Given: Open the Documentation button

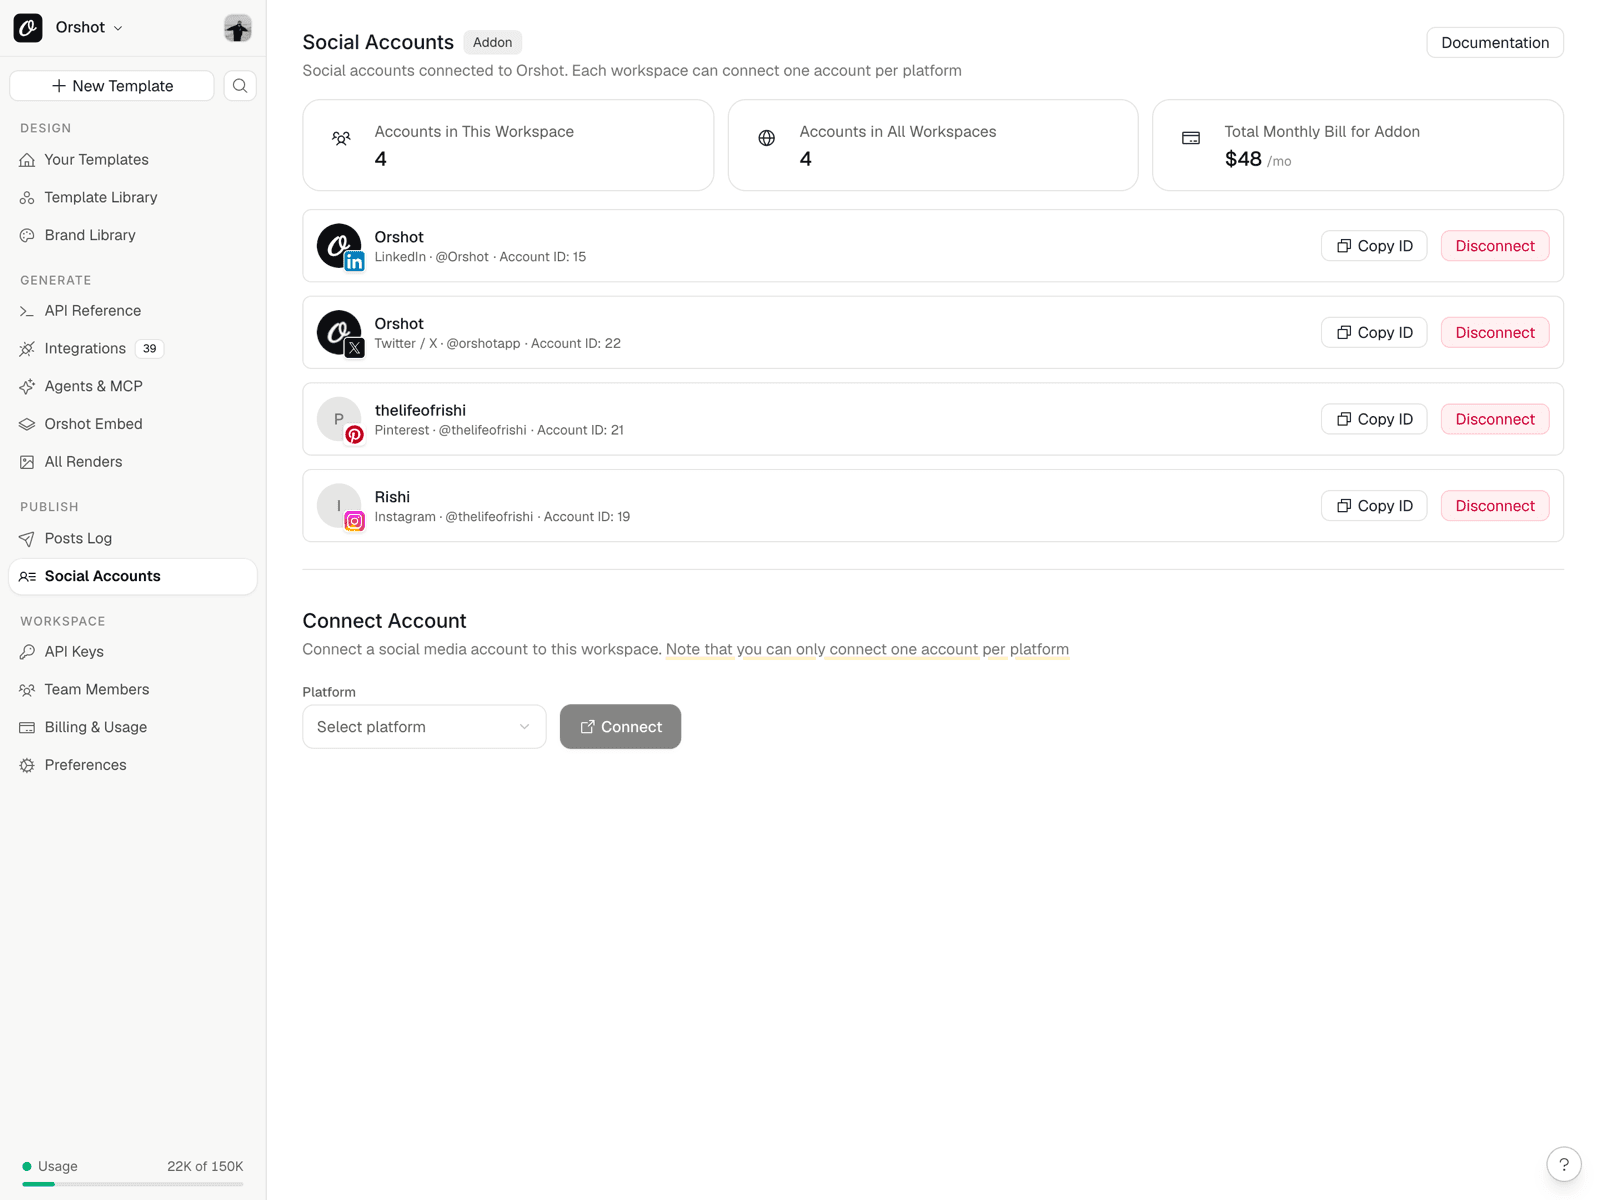Looking at the screenshot, I should 1495,43.
